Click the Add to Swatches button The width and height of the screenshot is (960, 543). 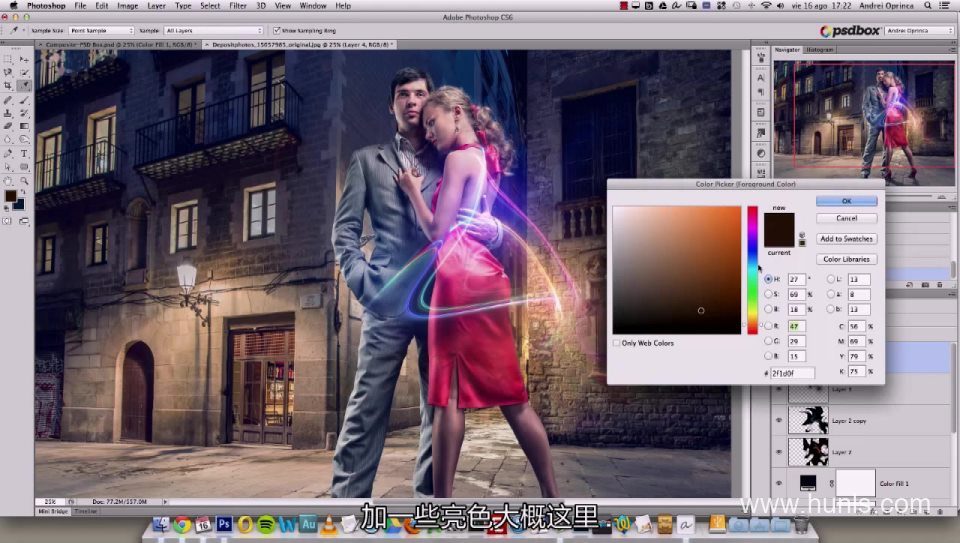click(846, 239)
